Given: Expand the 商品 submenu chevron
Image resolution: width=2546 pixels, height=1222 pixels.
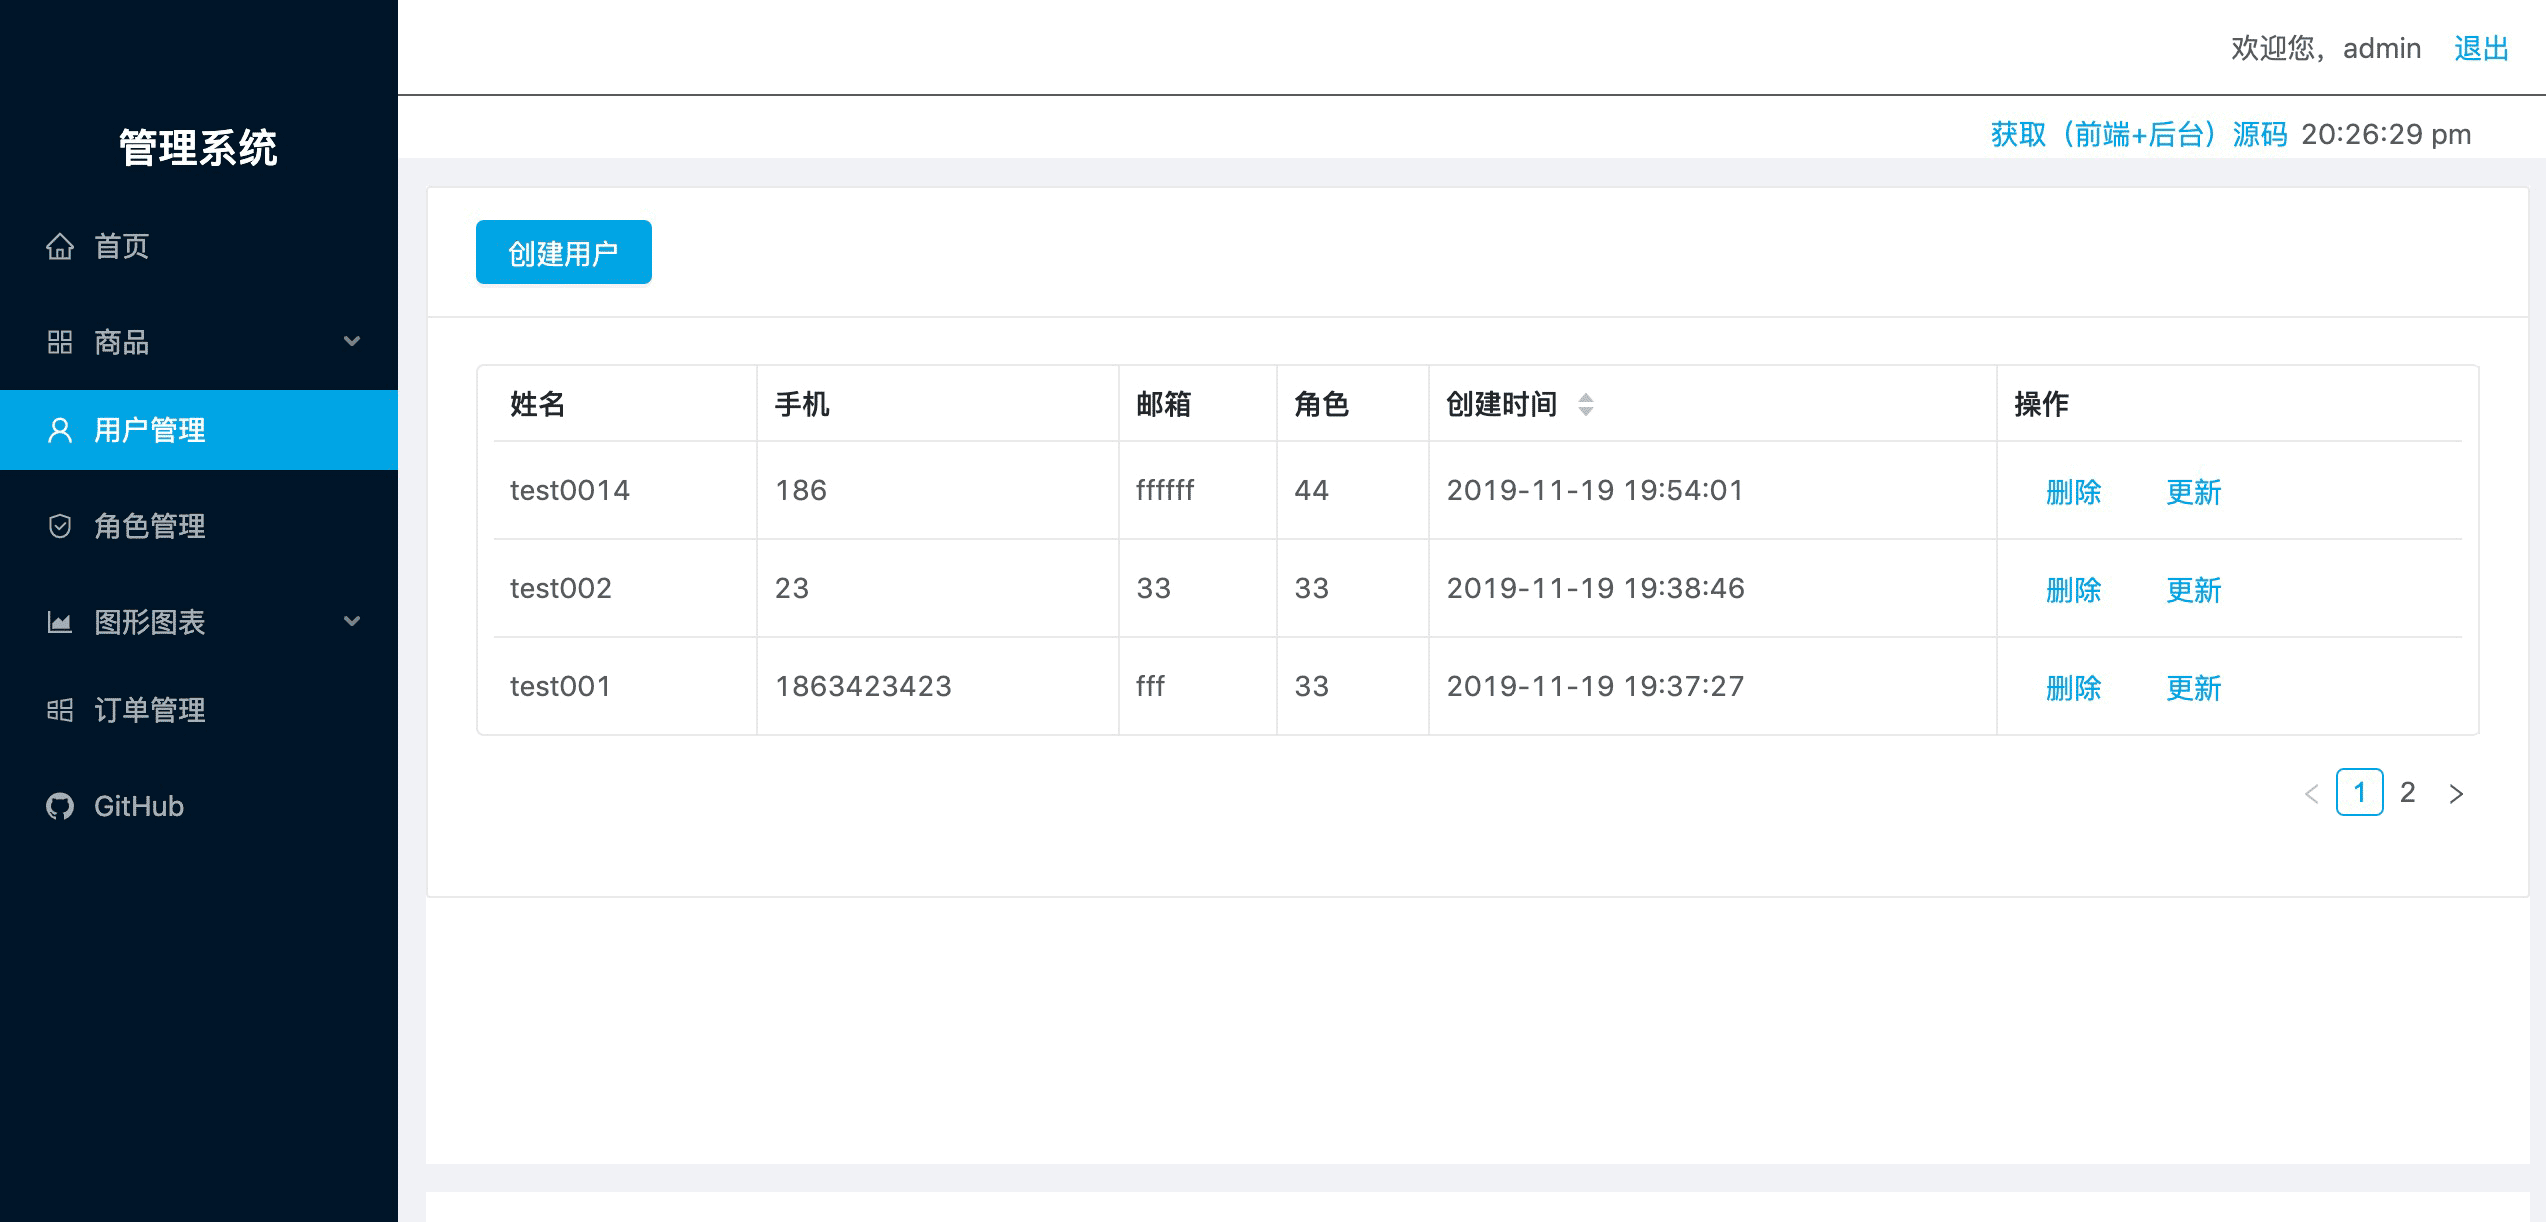Looking at the screenshot, I should [352, 342].
